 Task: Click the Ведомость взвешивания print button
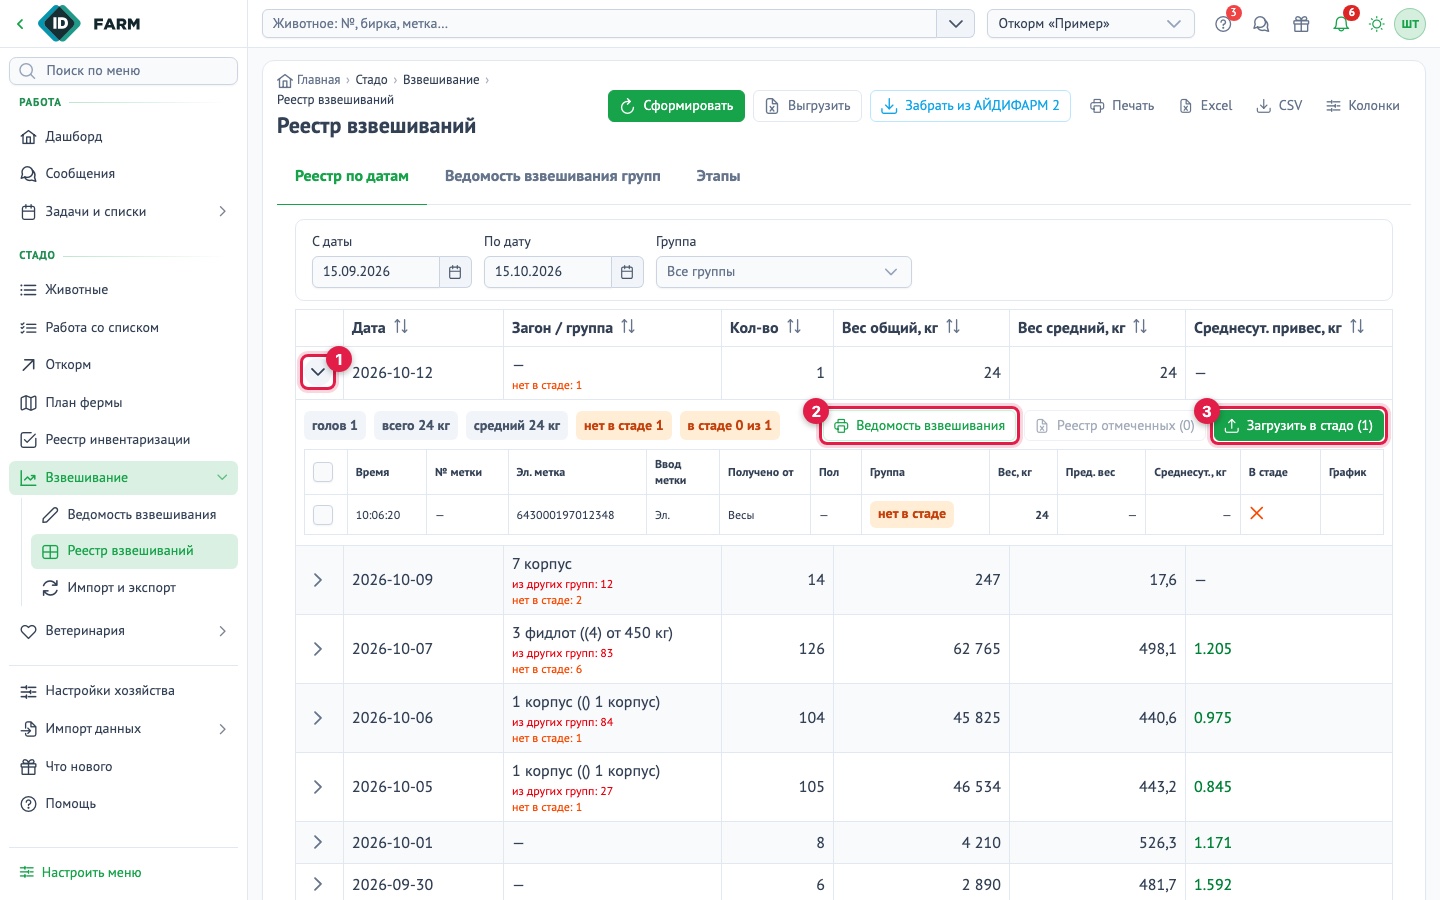coord(920,426)
